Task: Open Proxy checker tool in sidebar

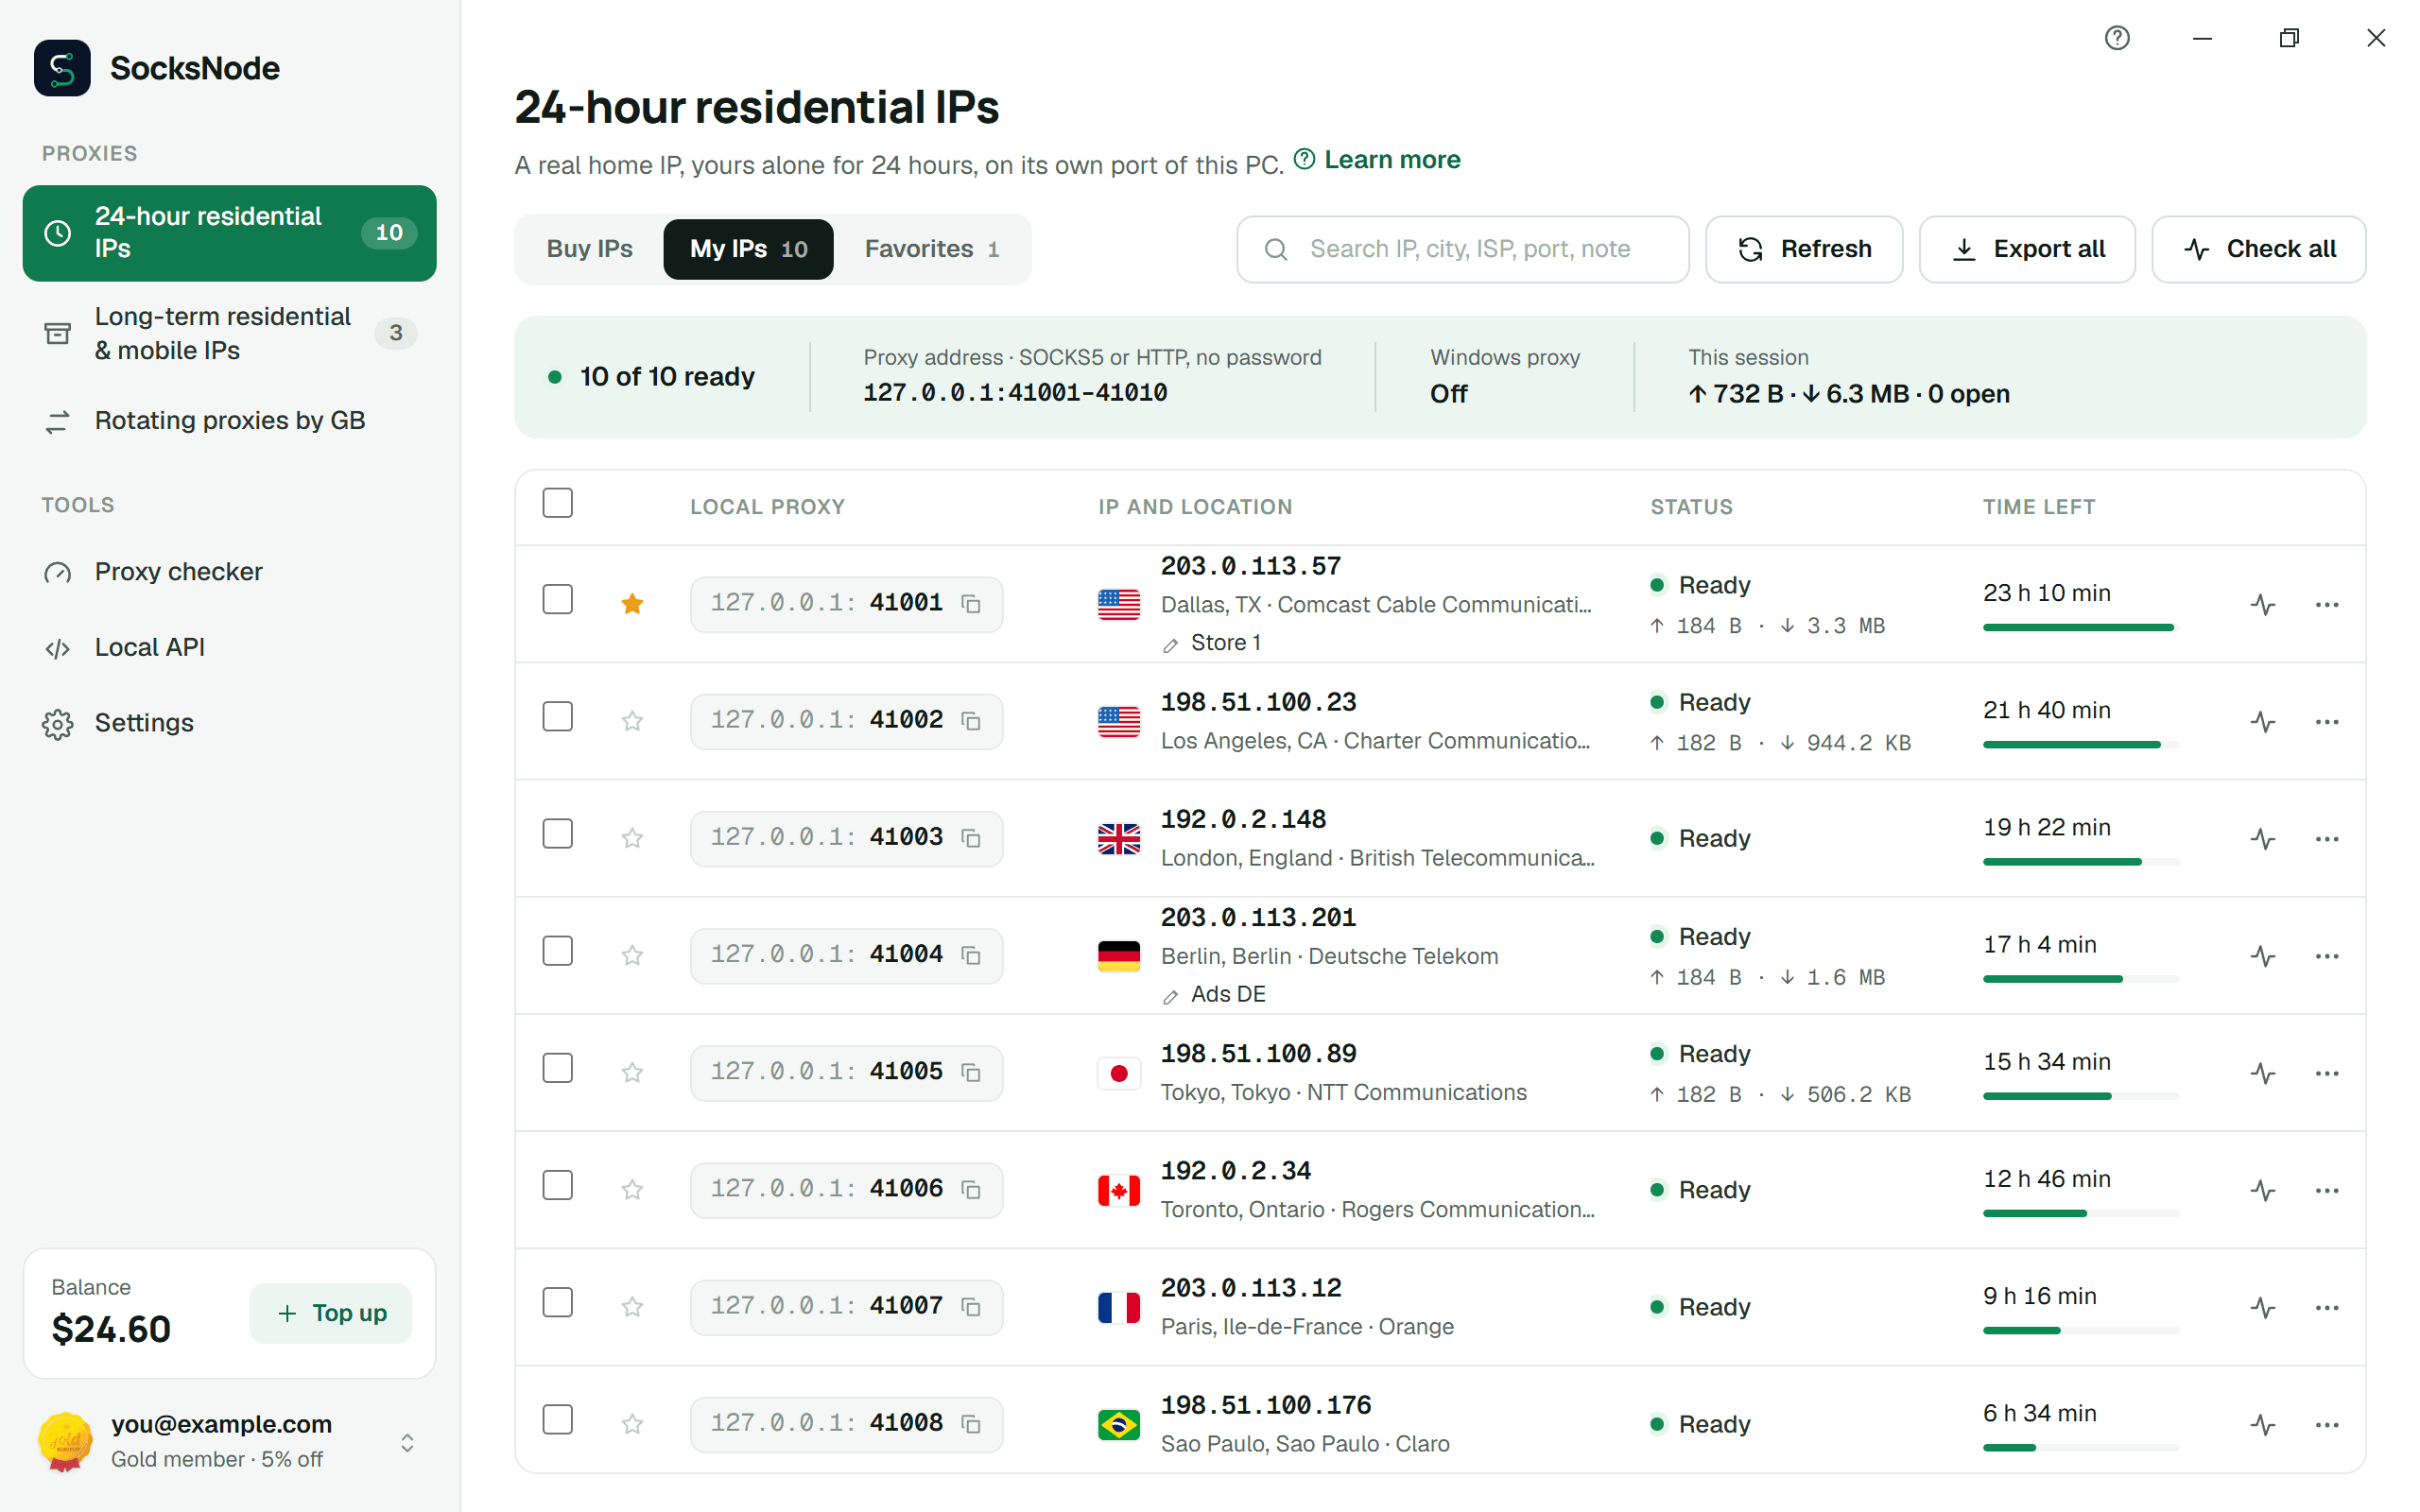Action: coord(229,571)
